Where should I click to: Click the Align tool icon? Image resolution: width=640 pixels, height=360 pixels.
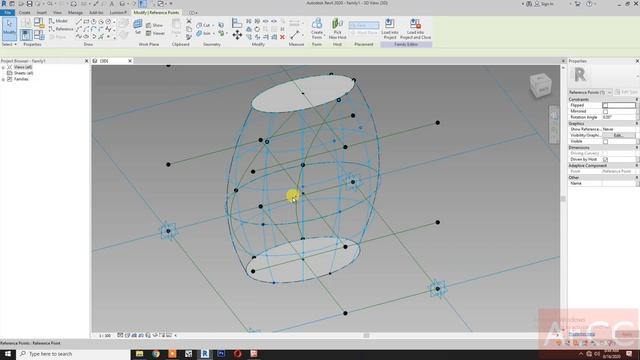237,23
